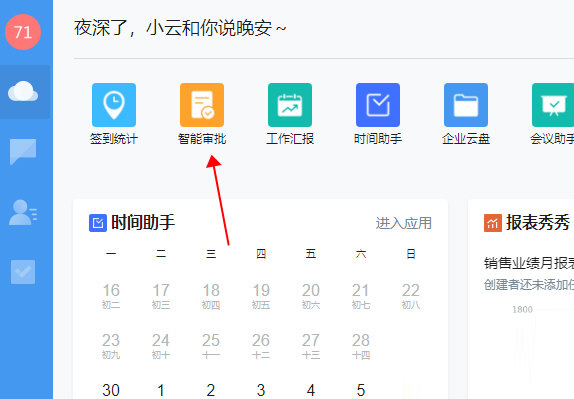Select calendar date 28 十四
574x399 pixels.
click(x=361, y=346)
